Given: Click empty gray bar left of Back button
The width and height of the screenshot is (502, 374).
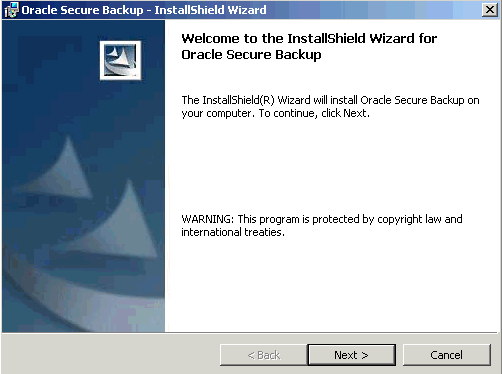Looking at the screenshot, I should click(x=110, y=355).
